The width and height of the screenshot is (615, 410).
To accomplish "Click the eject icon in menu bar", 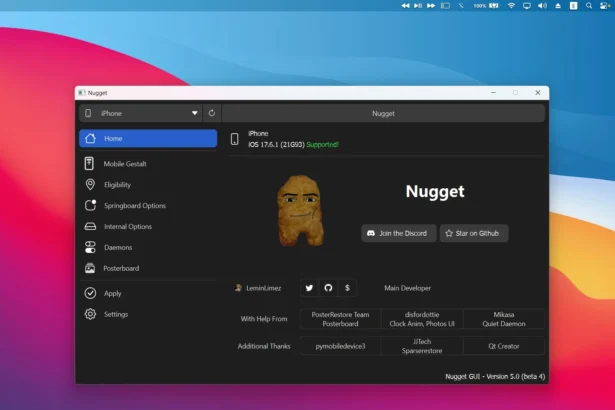I will point(558,5).
